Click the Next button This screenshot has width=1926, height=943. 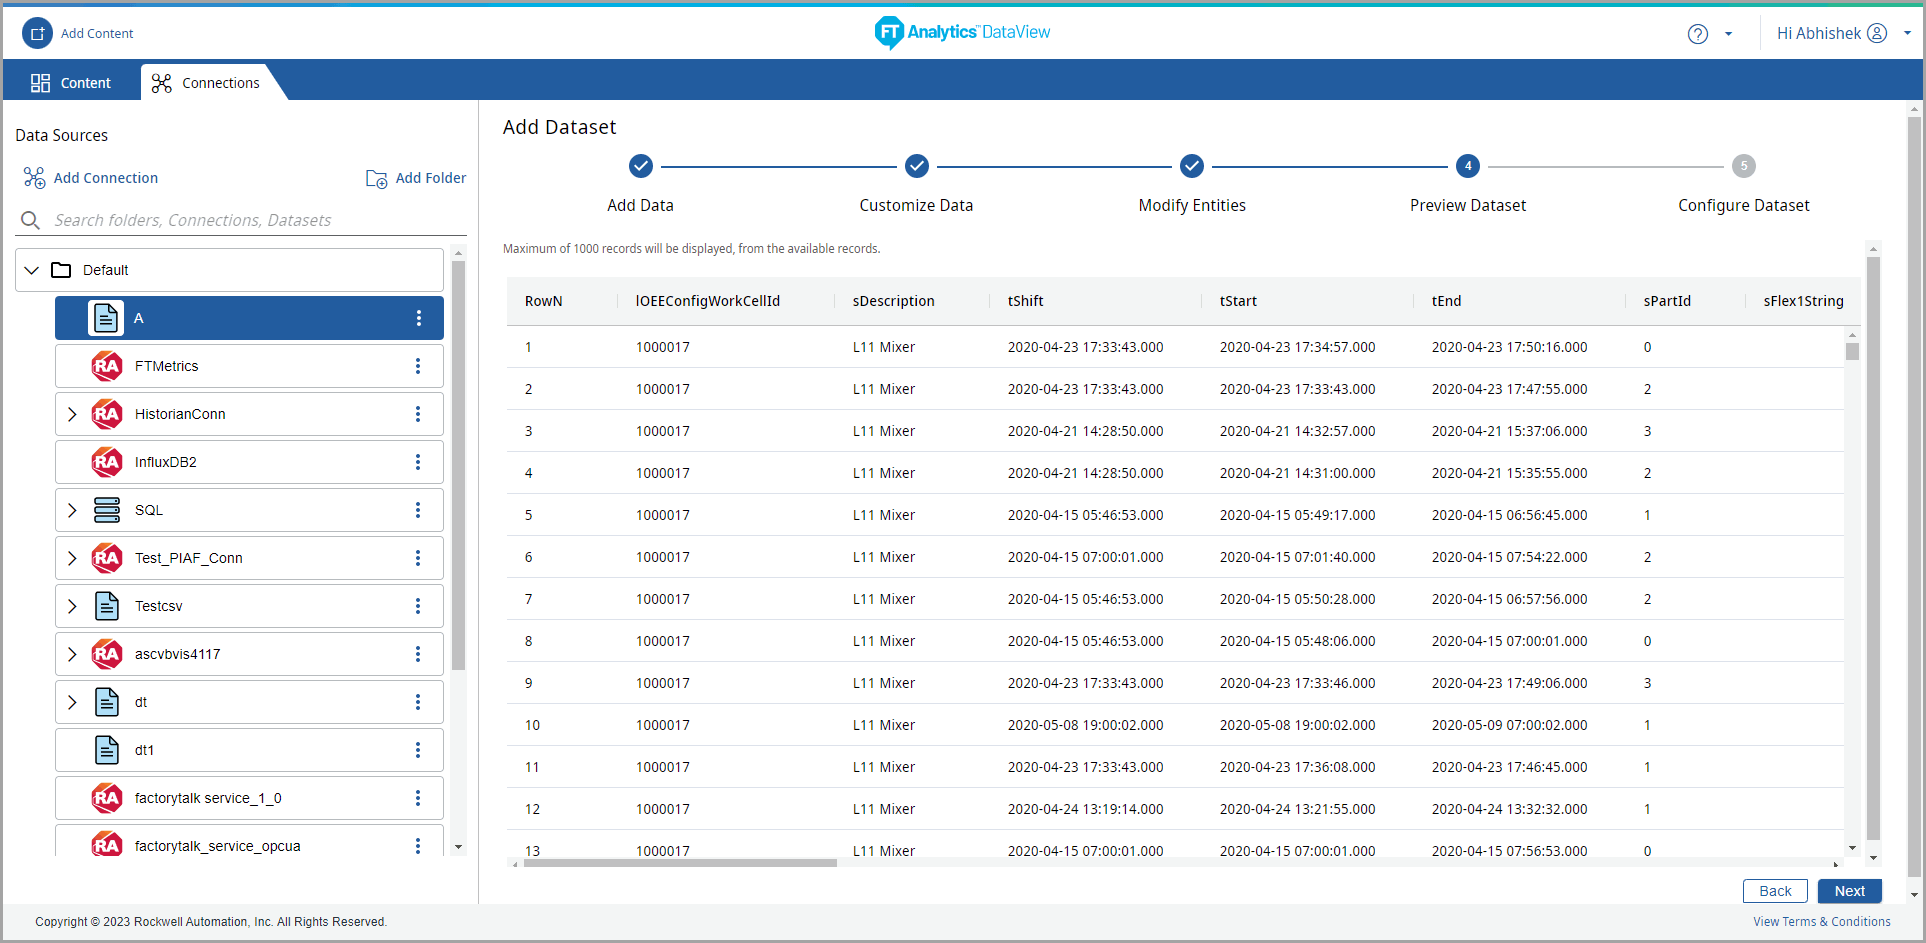[1849, 891]
